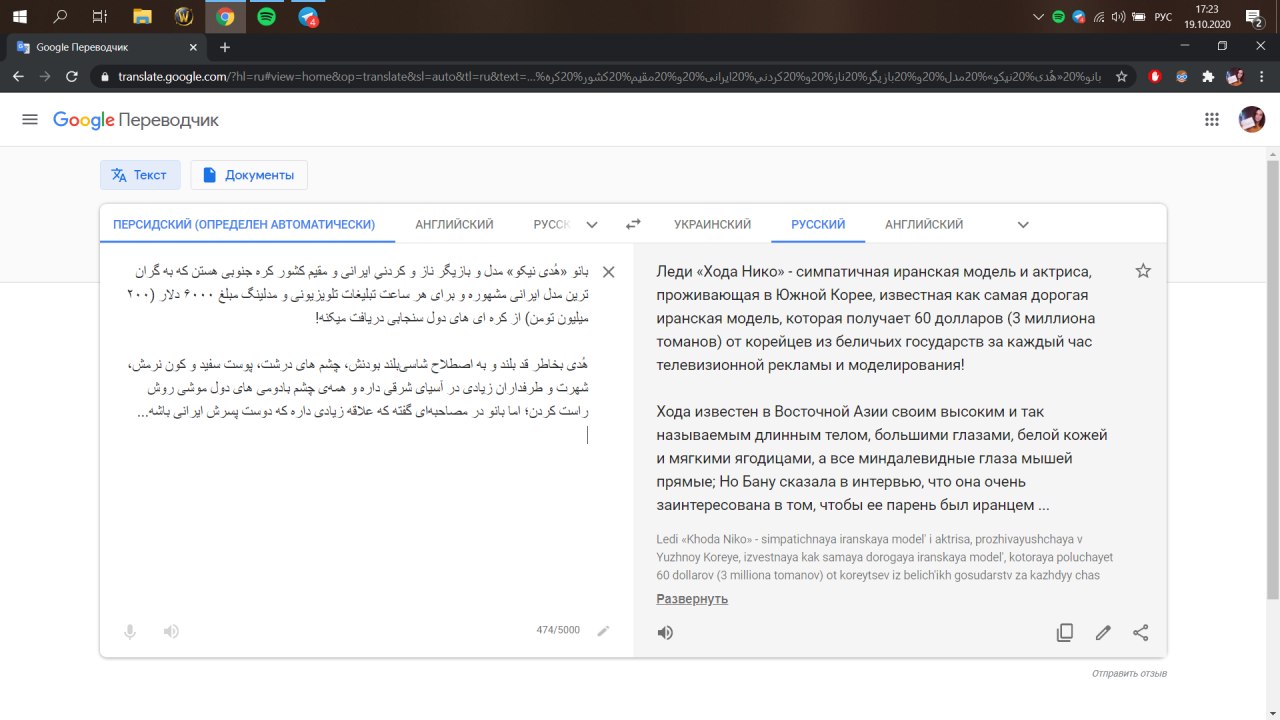Click the Google Переводчик logo
The image size is (1280, 720).
coord(136,120)
